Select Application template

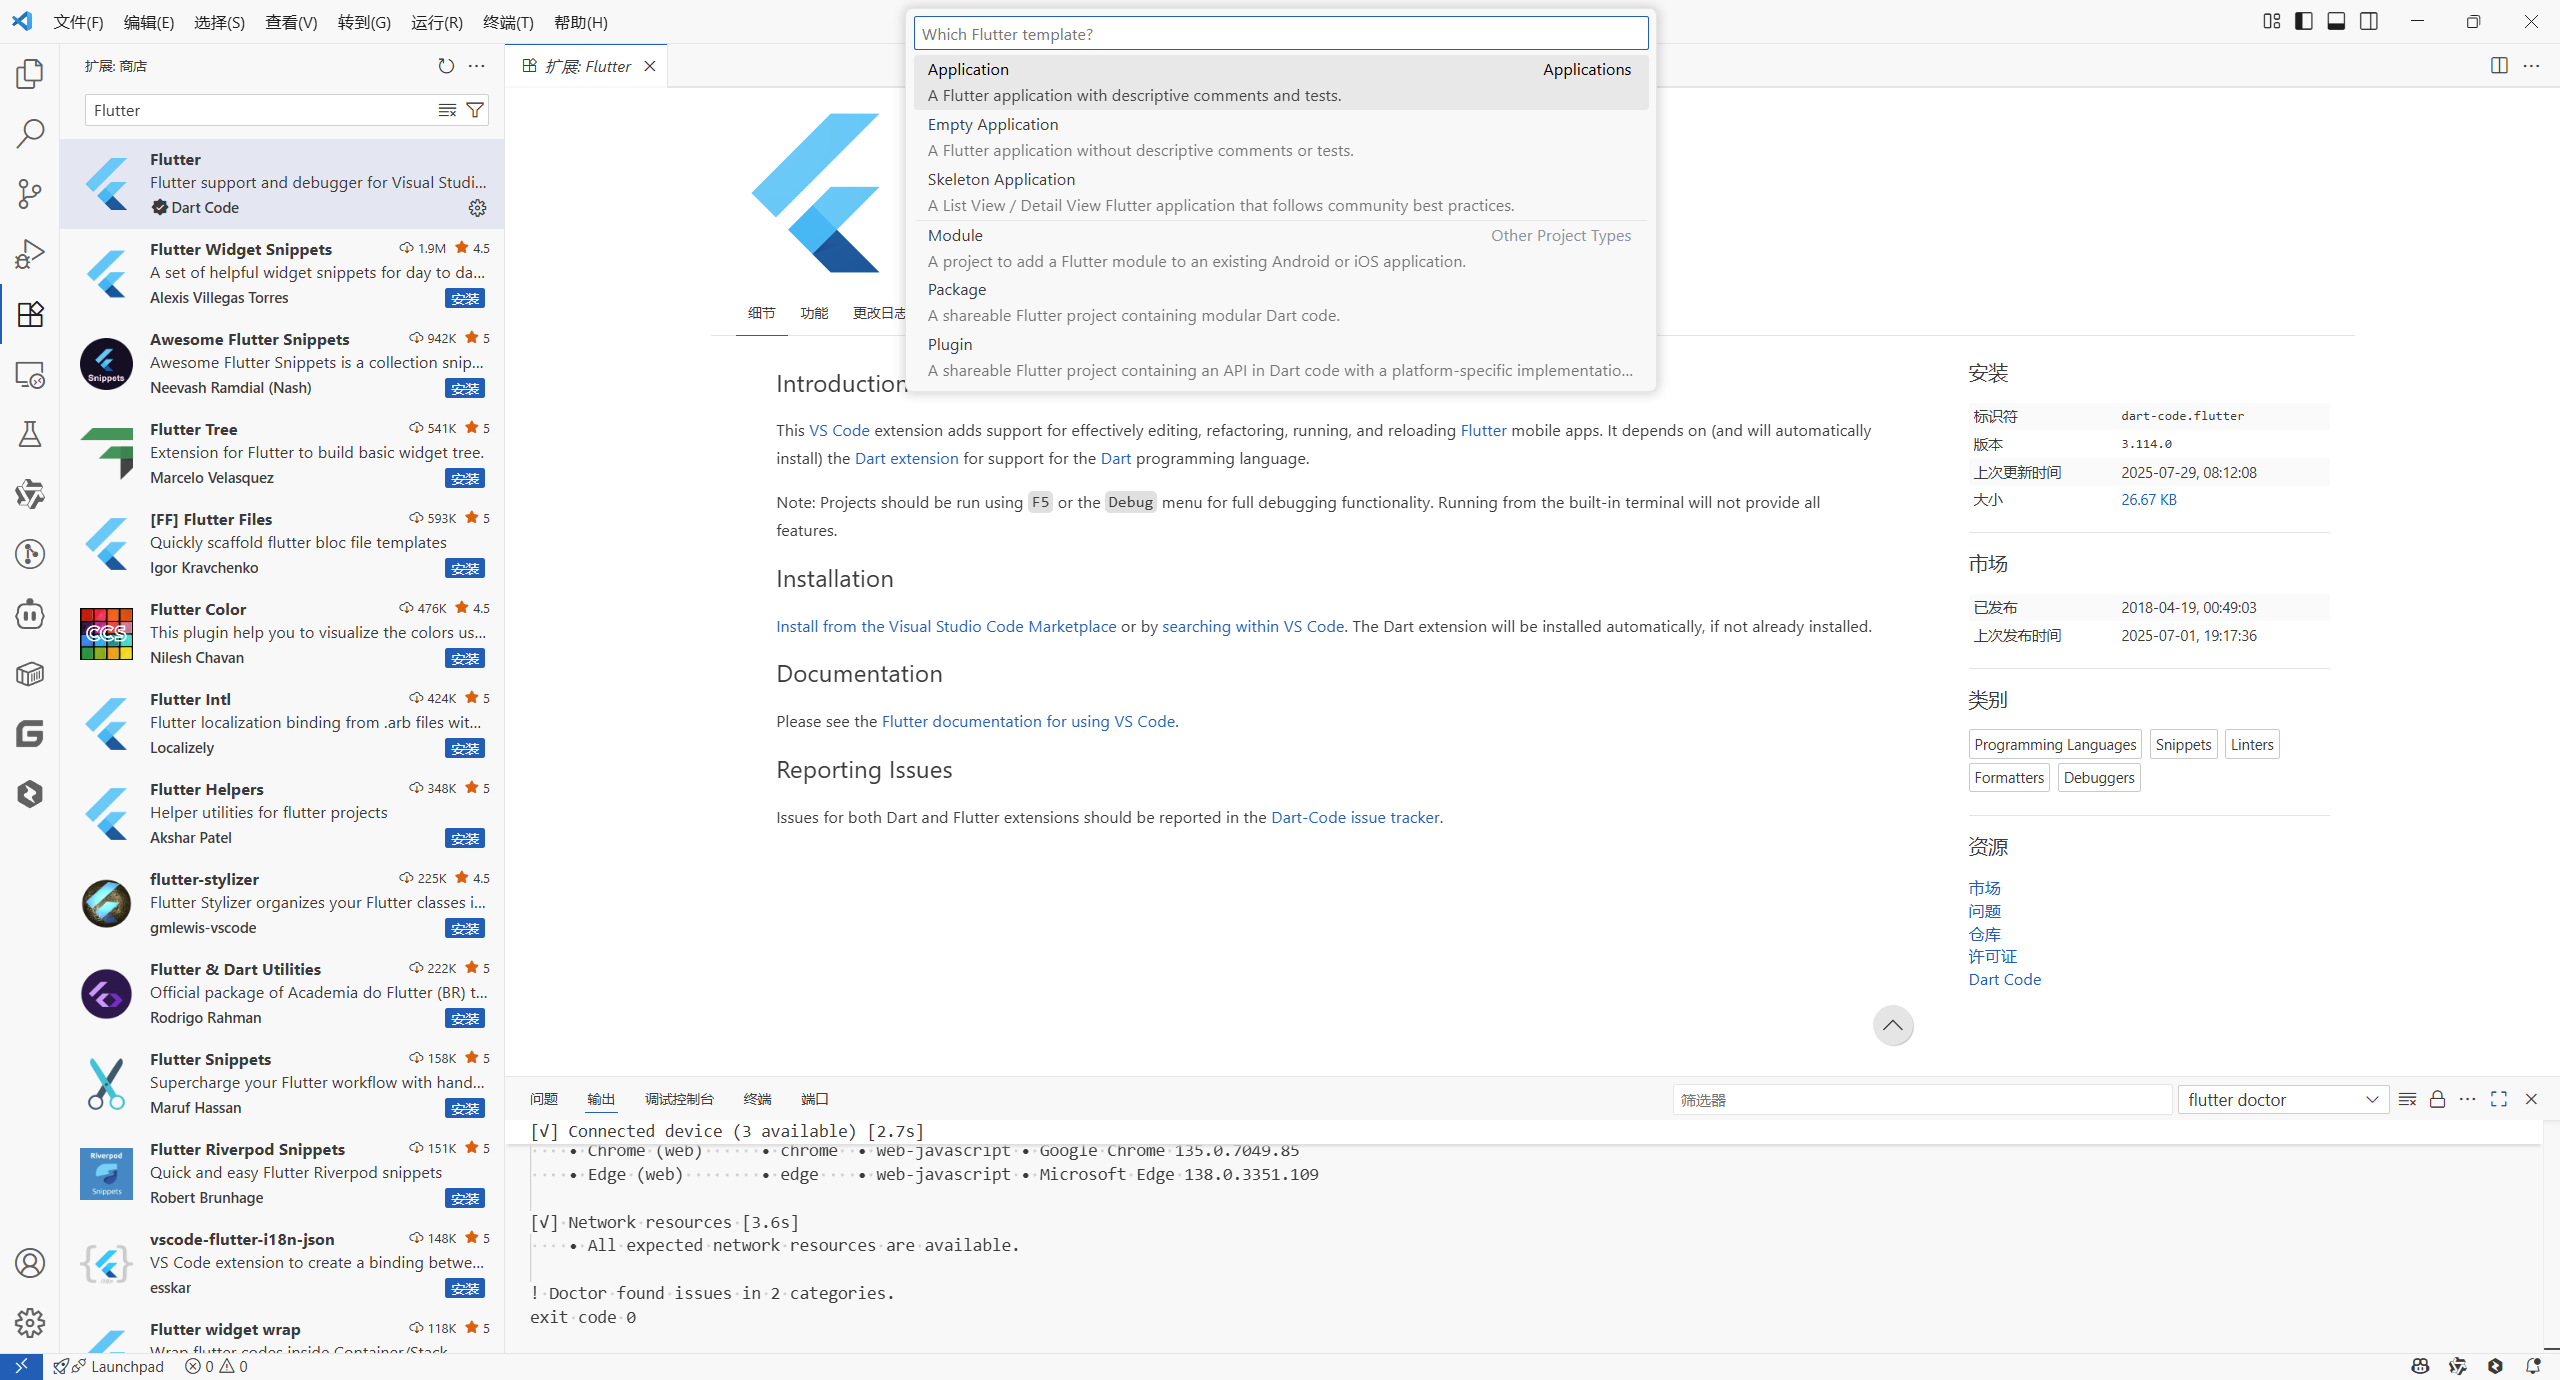point(1280,82)
